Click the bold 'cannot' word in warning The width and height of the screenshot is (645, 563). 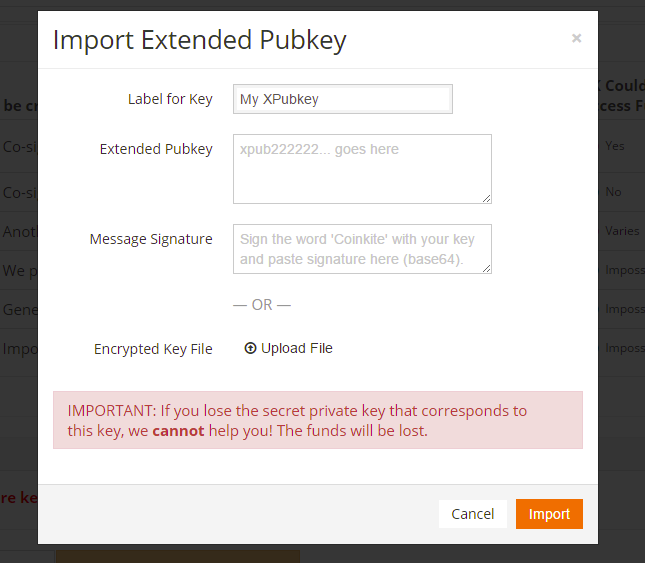[178, 431]
